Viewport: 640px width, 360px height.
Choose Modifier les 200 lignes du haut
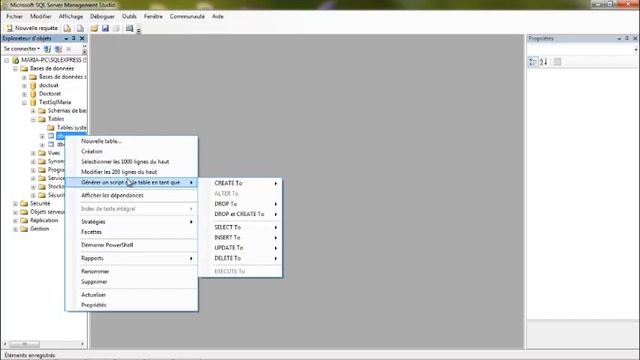click(131, 172)
